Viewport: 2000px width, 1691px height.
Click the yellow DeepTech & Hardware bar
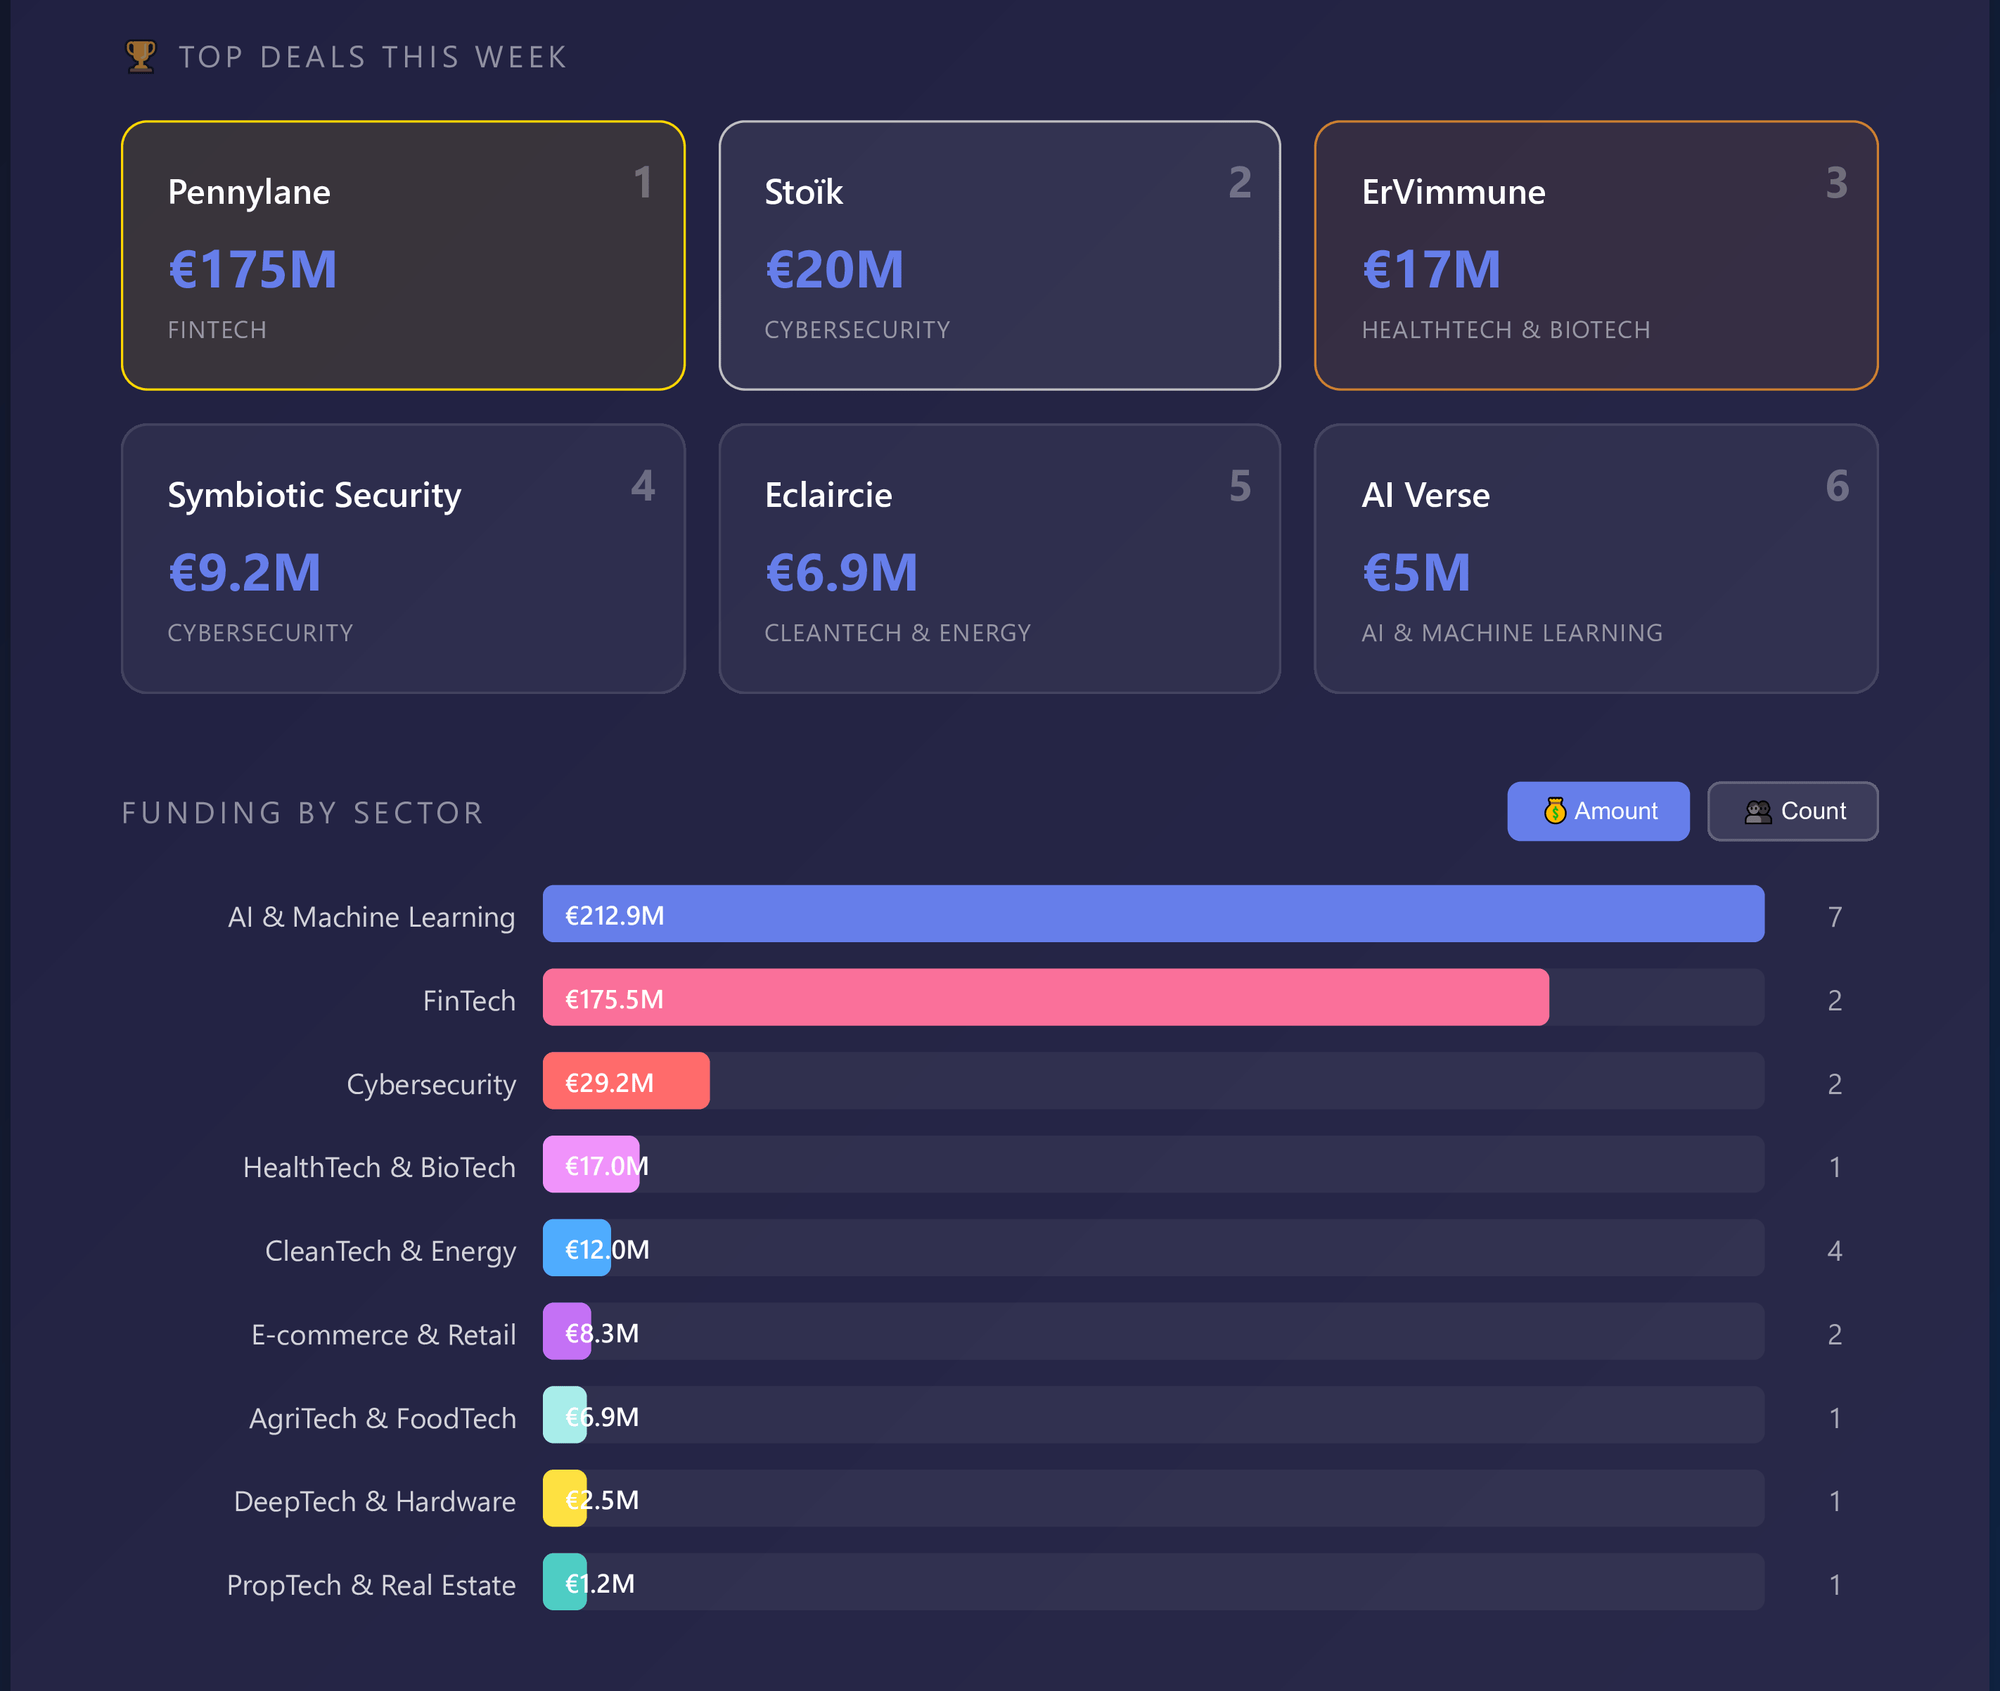[x=564, y=1499]
